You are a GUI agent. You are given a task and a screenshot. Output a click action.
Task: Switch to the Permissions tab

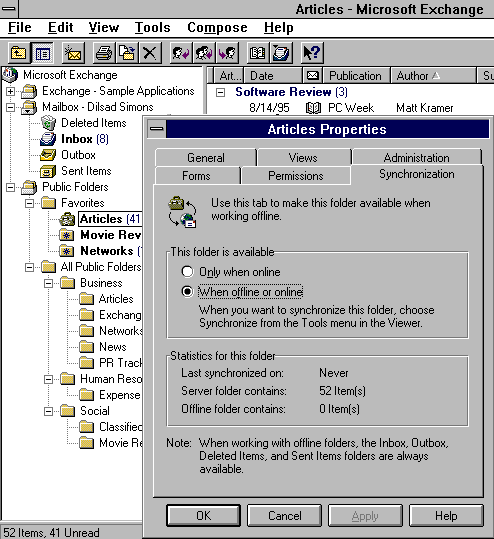296,176
